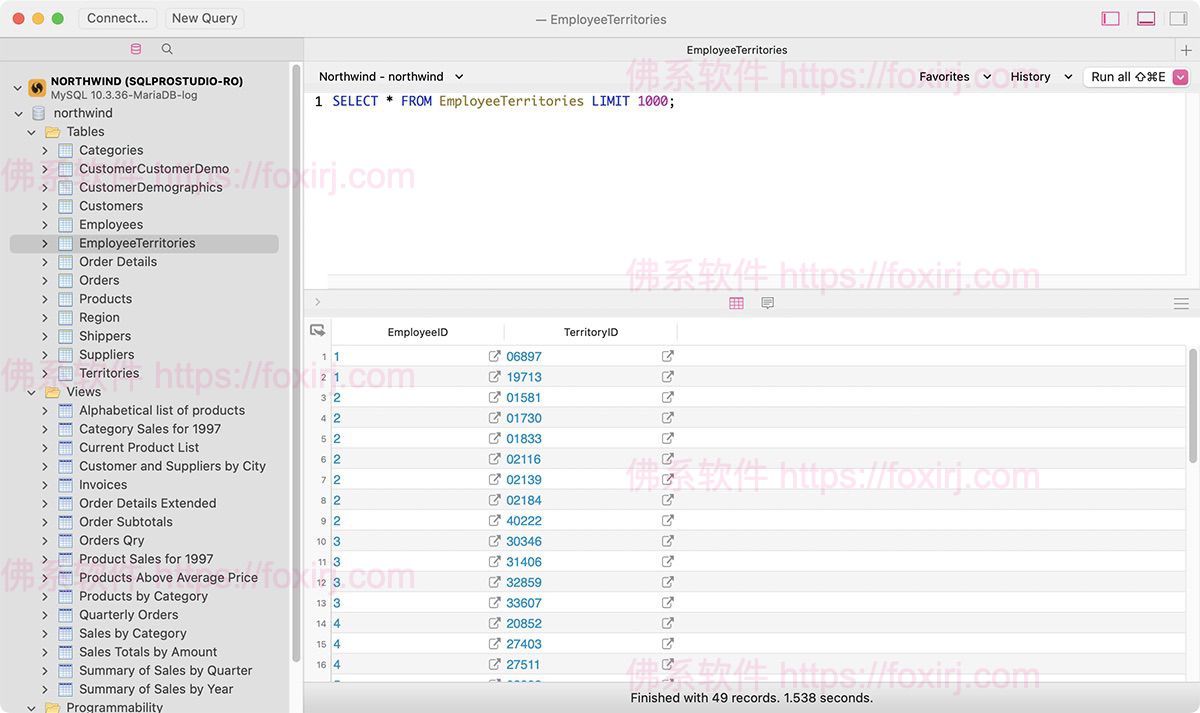
Task: Open the History menu
Action: (1040, 77)
